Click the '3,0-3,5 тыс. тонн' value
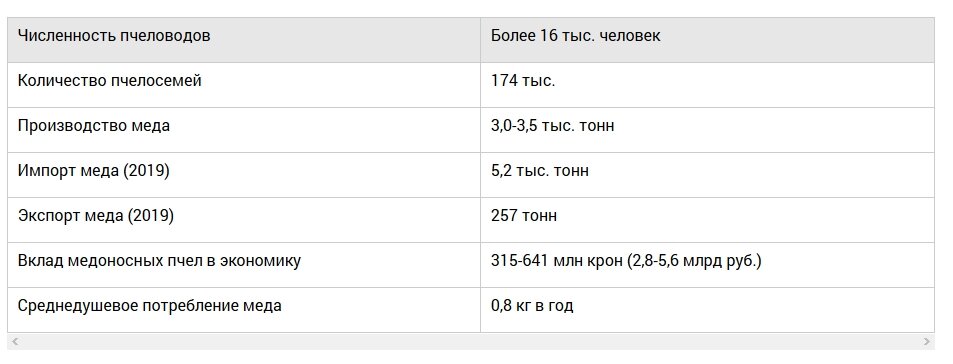The width and height of the screenshot is (953, 364). point(552,126)
